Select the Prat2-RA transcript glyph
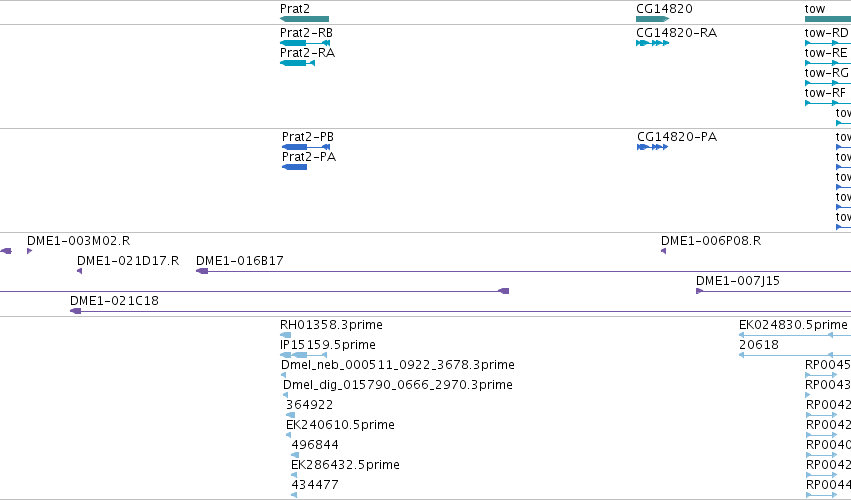 tap(297, 63)
